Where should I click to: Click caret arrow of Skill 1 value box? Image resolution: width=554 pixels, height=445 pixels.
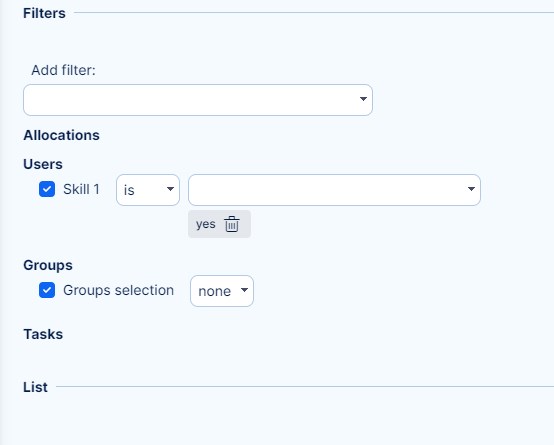(x=471, y=189)
